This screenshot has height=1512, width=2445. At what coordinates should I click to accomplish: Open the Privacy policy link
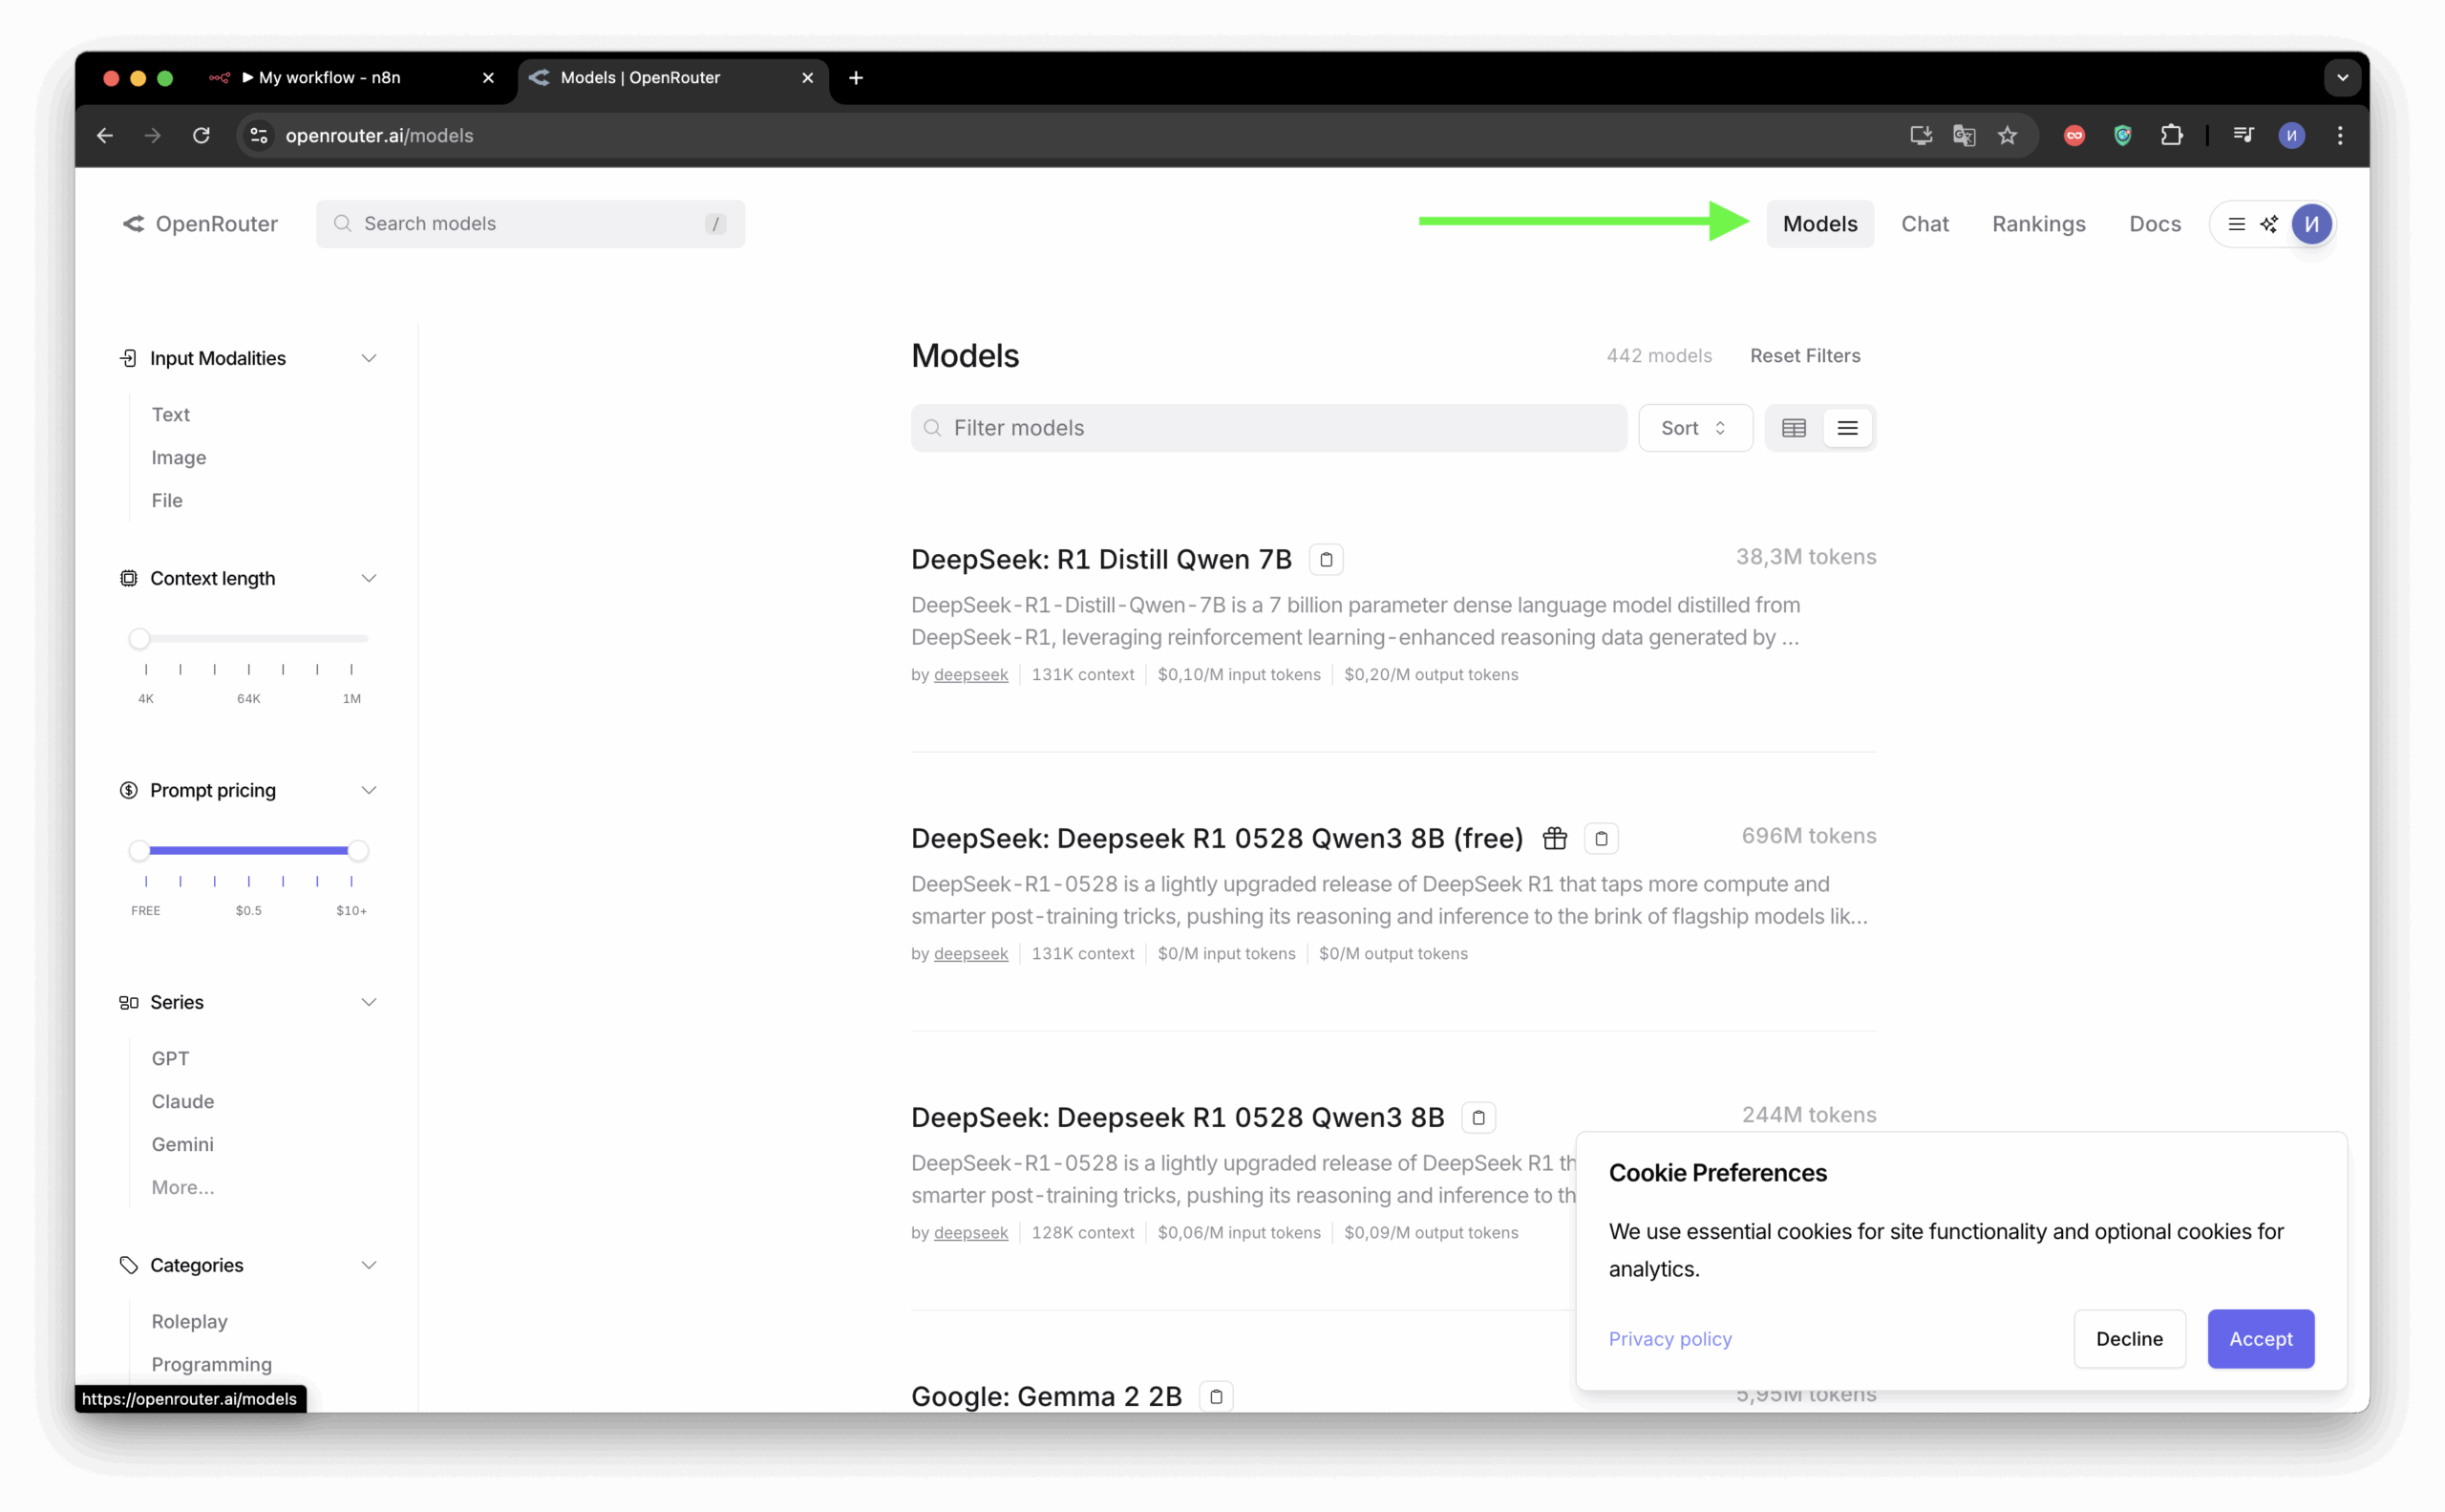point(1669,1338)
